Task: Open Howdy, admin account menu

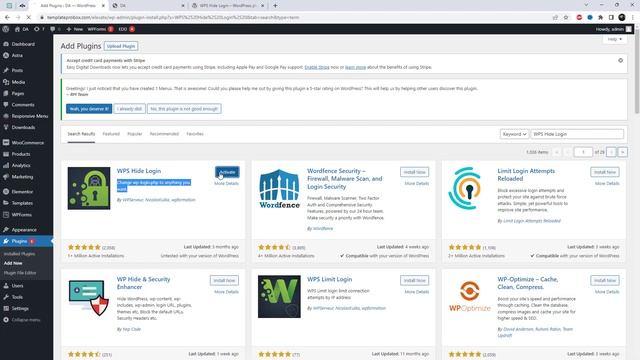Action: 614,29
